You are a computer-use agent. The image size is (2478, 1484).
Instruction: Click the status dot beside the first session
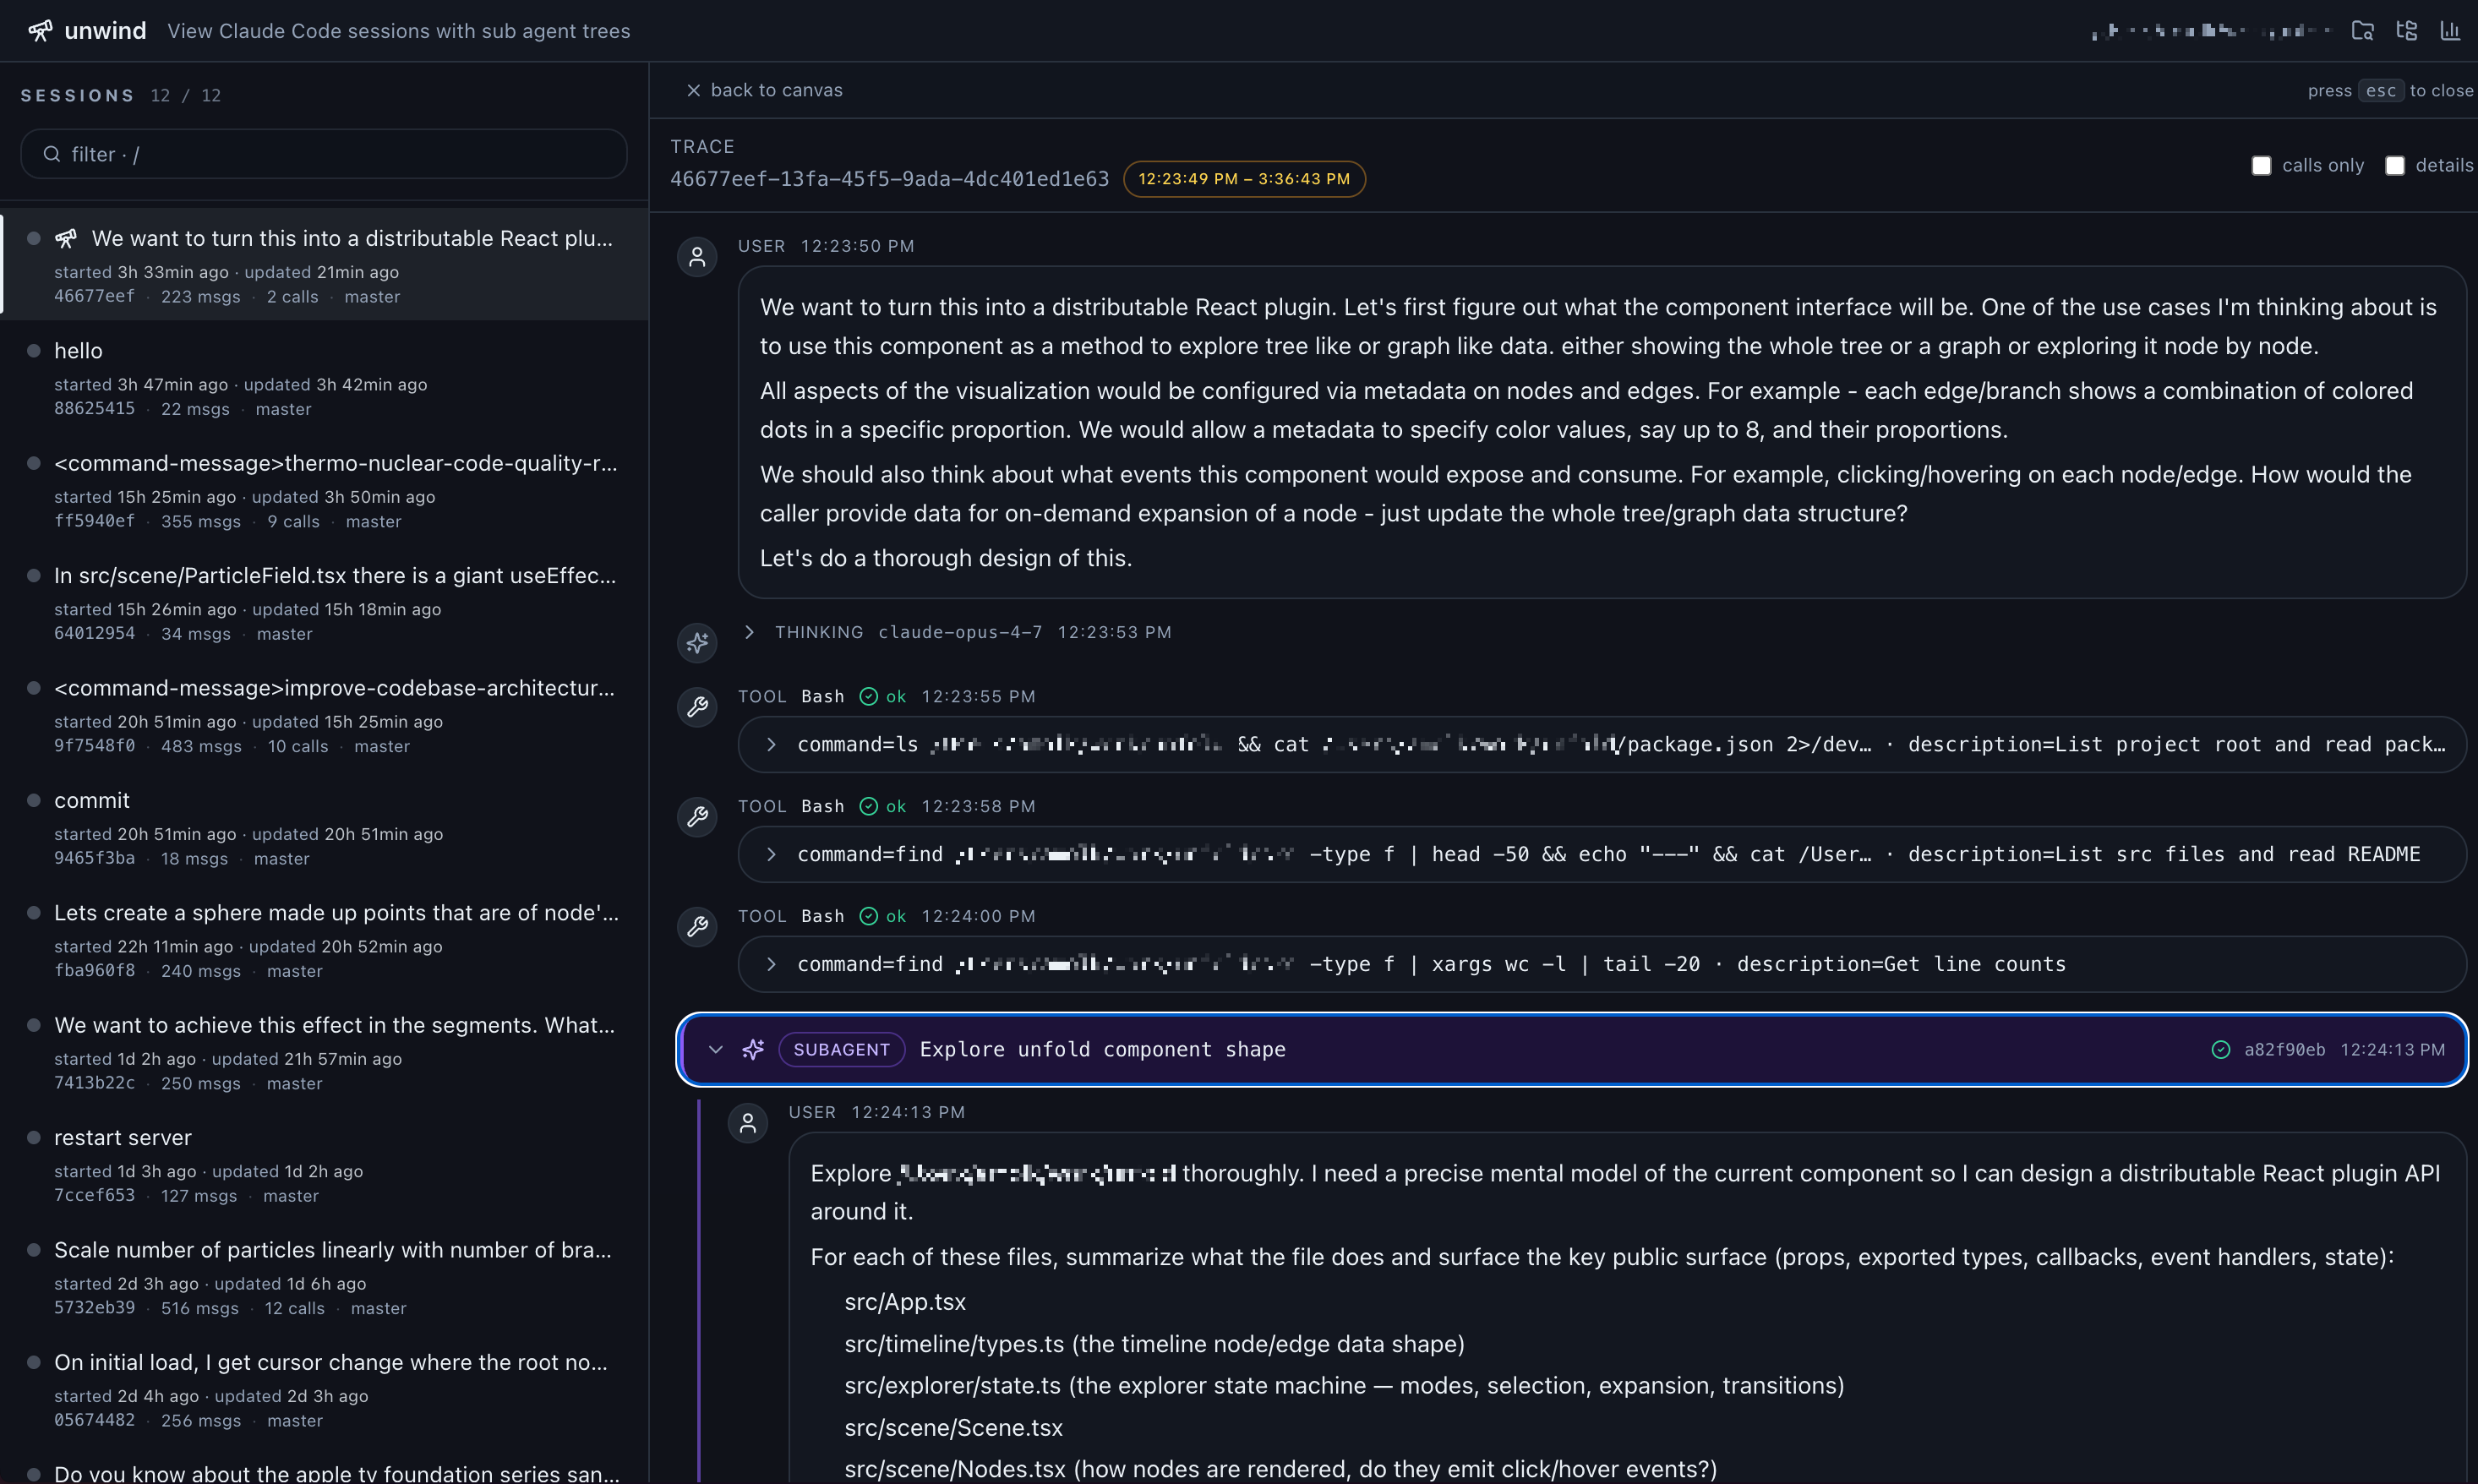tap(34, 238)
